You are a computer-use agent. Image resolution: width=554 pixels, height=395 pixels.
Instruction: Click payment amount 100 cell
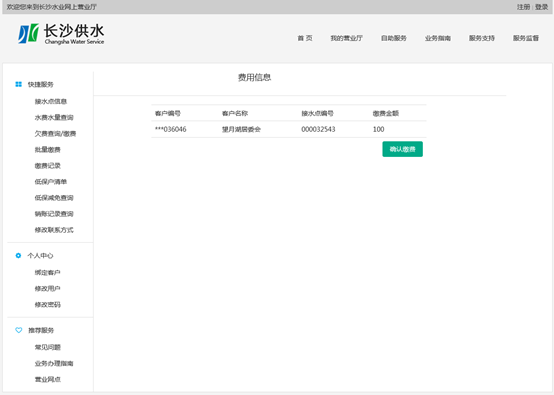pyautogui.click(x=378, y=129)
